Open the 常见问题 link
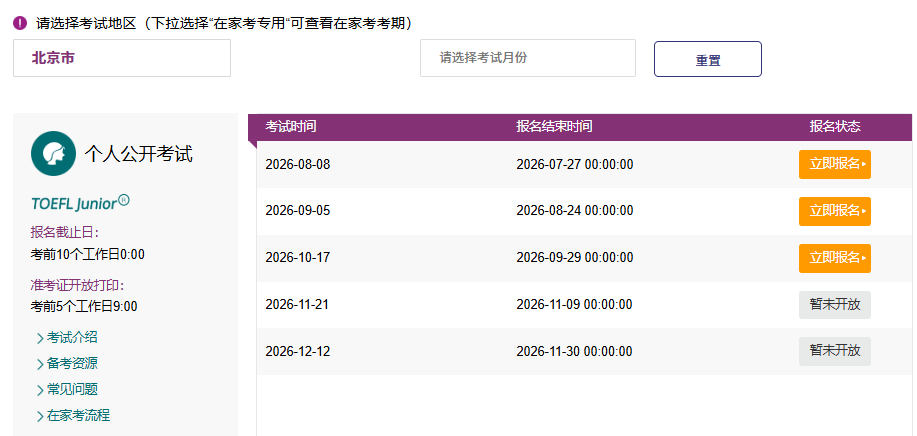Viewport: 917px width, 436px height. point(72,390)
